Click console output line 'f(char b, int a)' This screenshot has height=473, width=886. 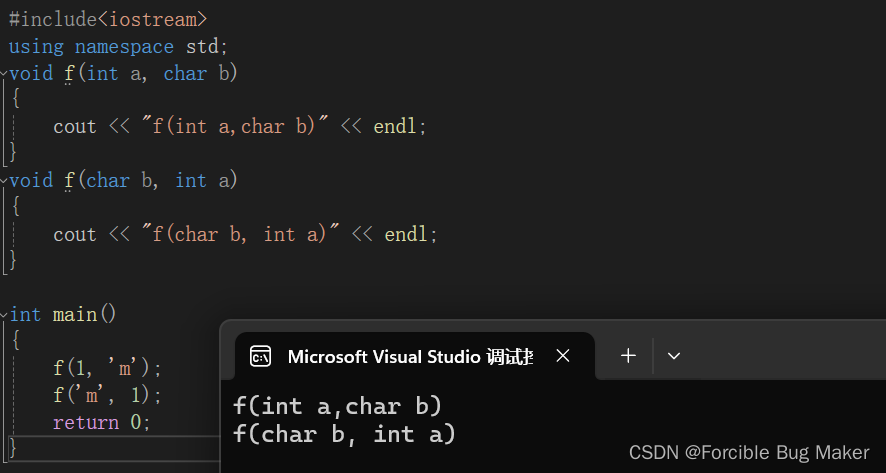[344, 434]
